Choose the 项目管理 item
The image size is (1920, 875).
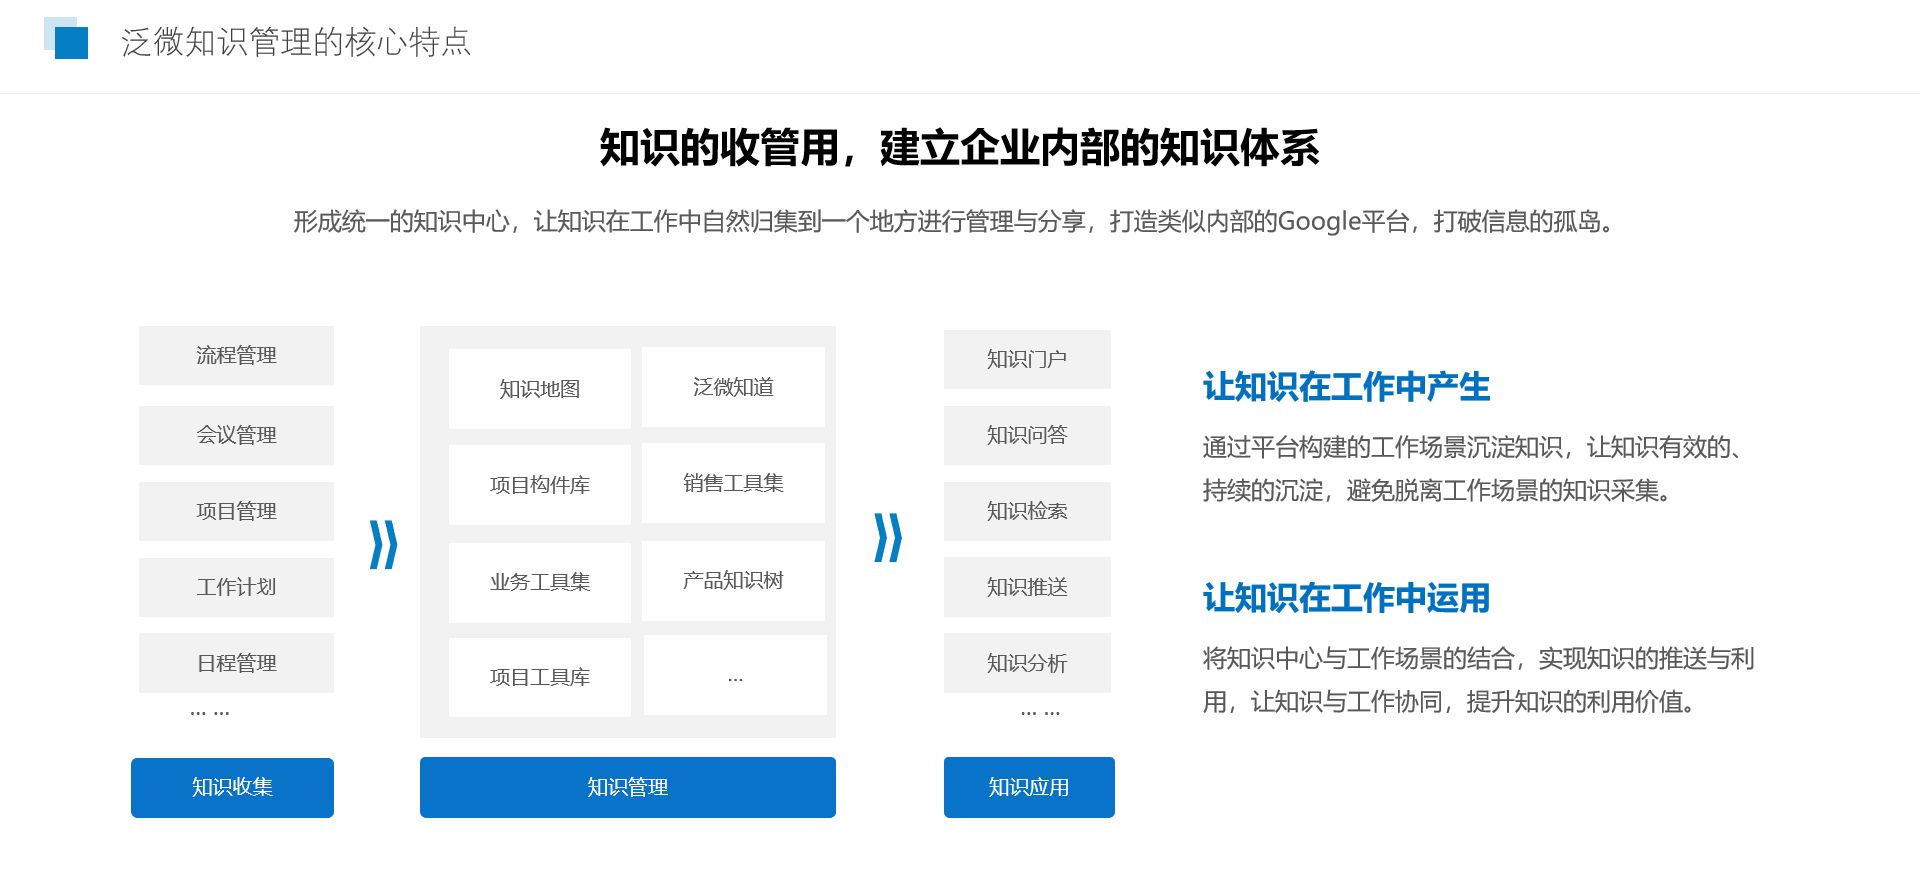coord(236,511)
